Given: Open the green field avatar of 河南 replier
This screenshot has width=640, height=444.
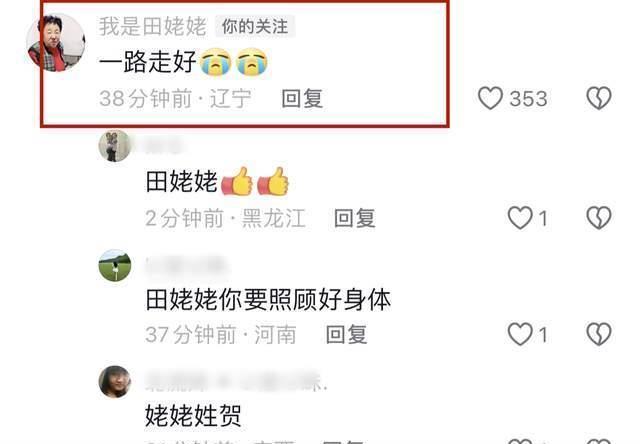Looking at the screenshot, I should point(115,265).
